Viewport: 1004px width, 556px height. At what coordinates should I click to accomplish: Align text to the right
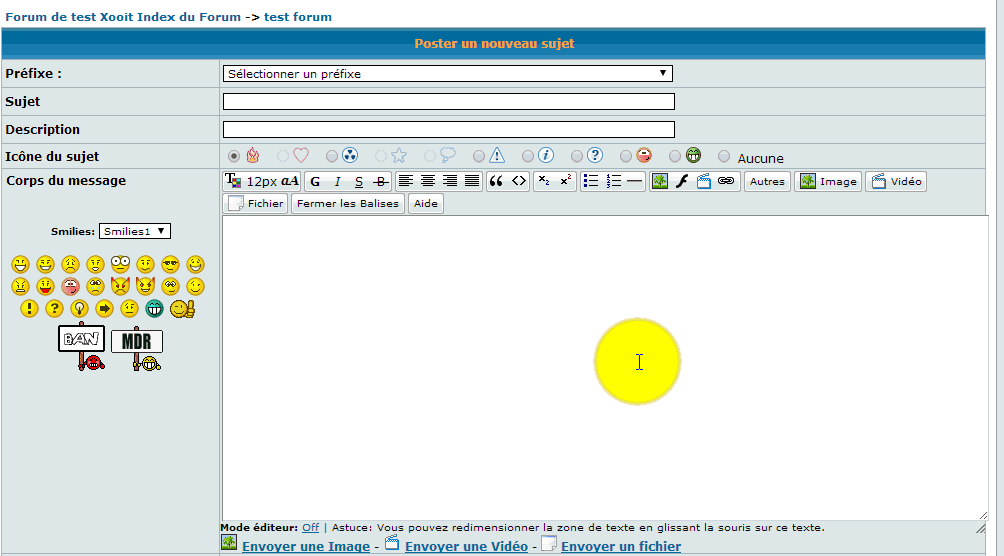pos(450,181)
